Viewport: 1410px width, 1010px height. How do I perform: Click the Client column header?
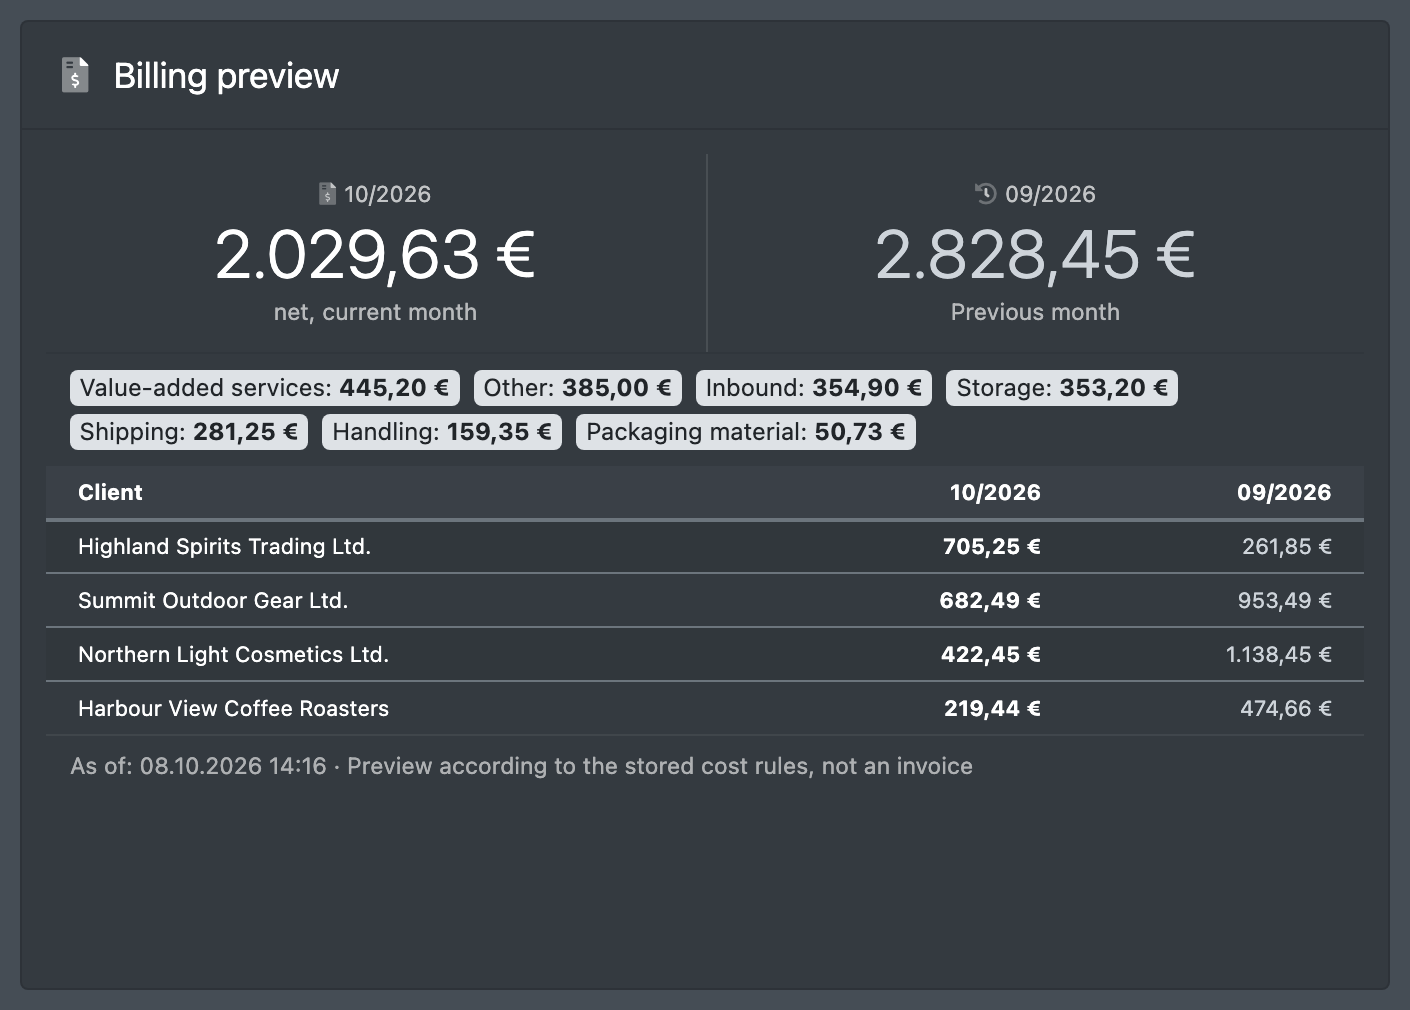click(x=110, y=492)
